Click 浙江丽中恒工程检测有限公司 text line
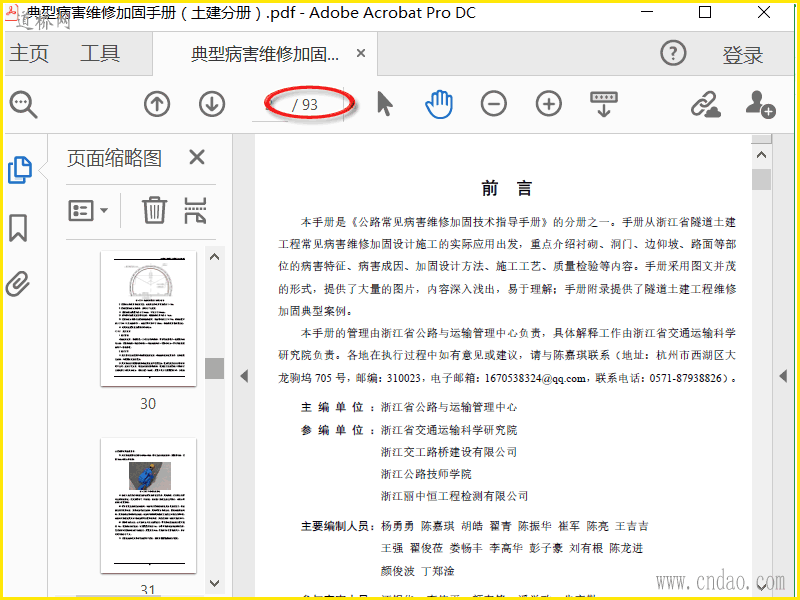 point(454,496)
